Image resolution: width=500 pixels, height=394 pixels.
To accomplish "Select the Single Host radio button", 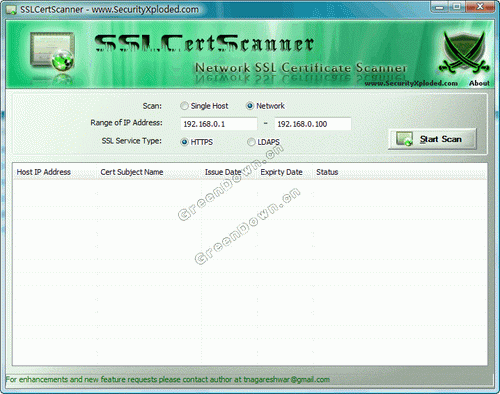I will tap(184, 106).
